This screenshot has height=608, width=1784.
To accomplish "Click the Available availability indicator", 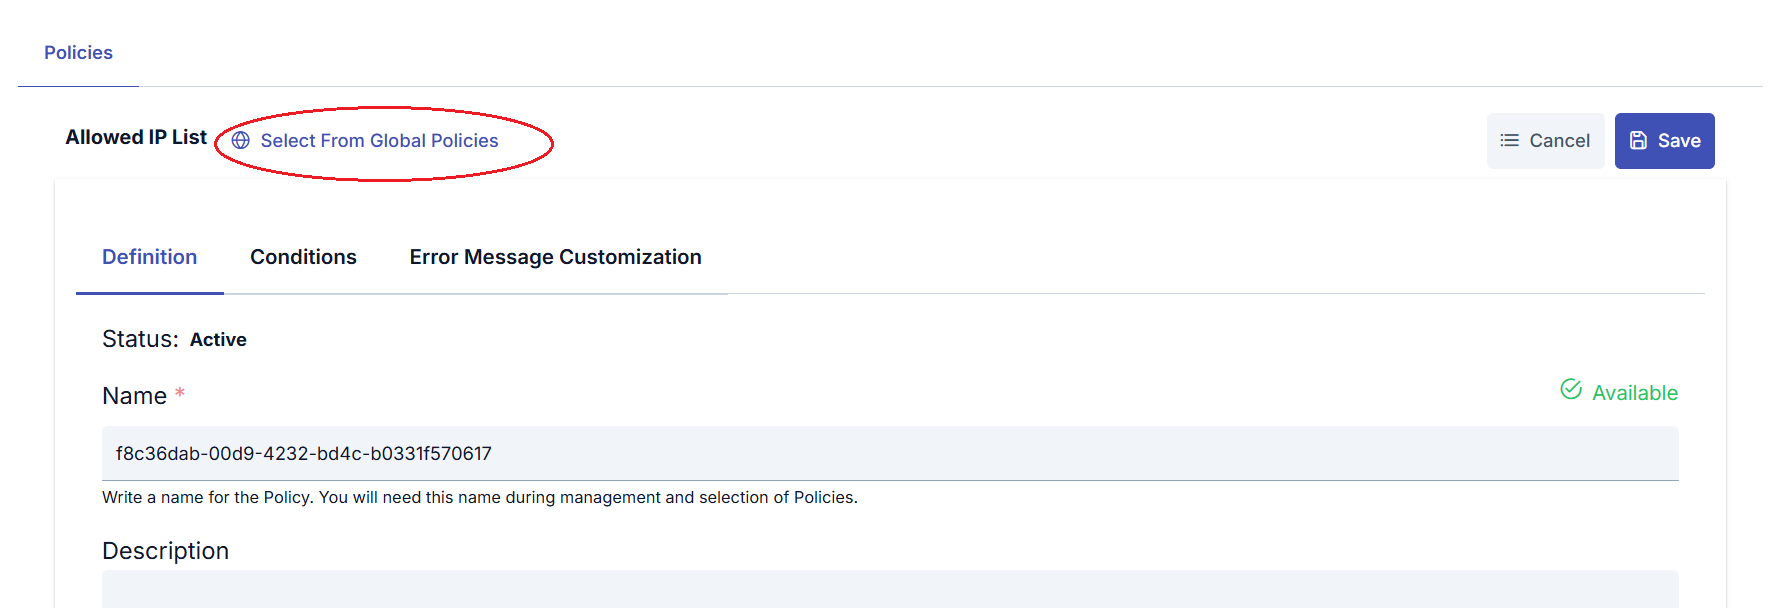I will (x=1634, y=392).
